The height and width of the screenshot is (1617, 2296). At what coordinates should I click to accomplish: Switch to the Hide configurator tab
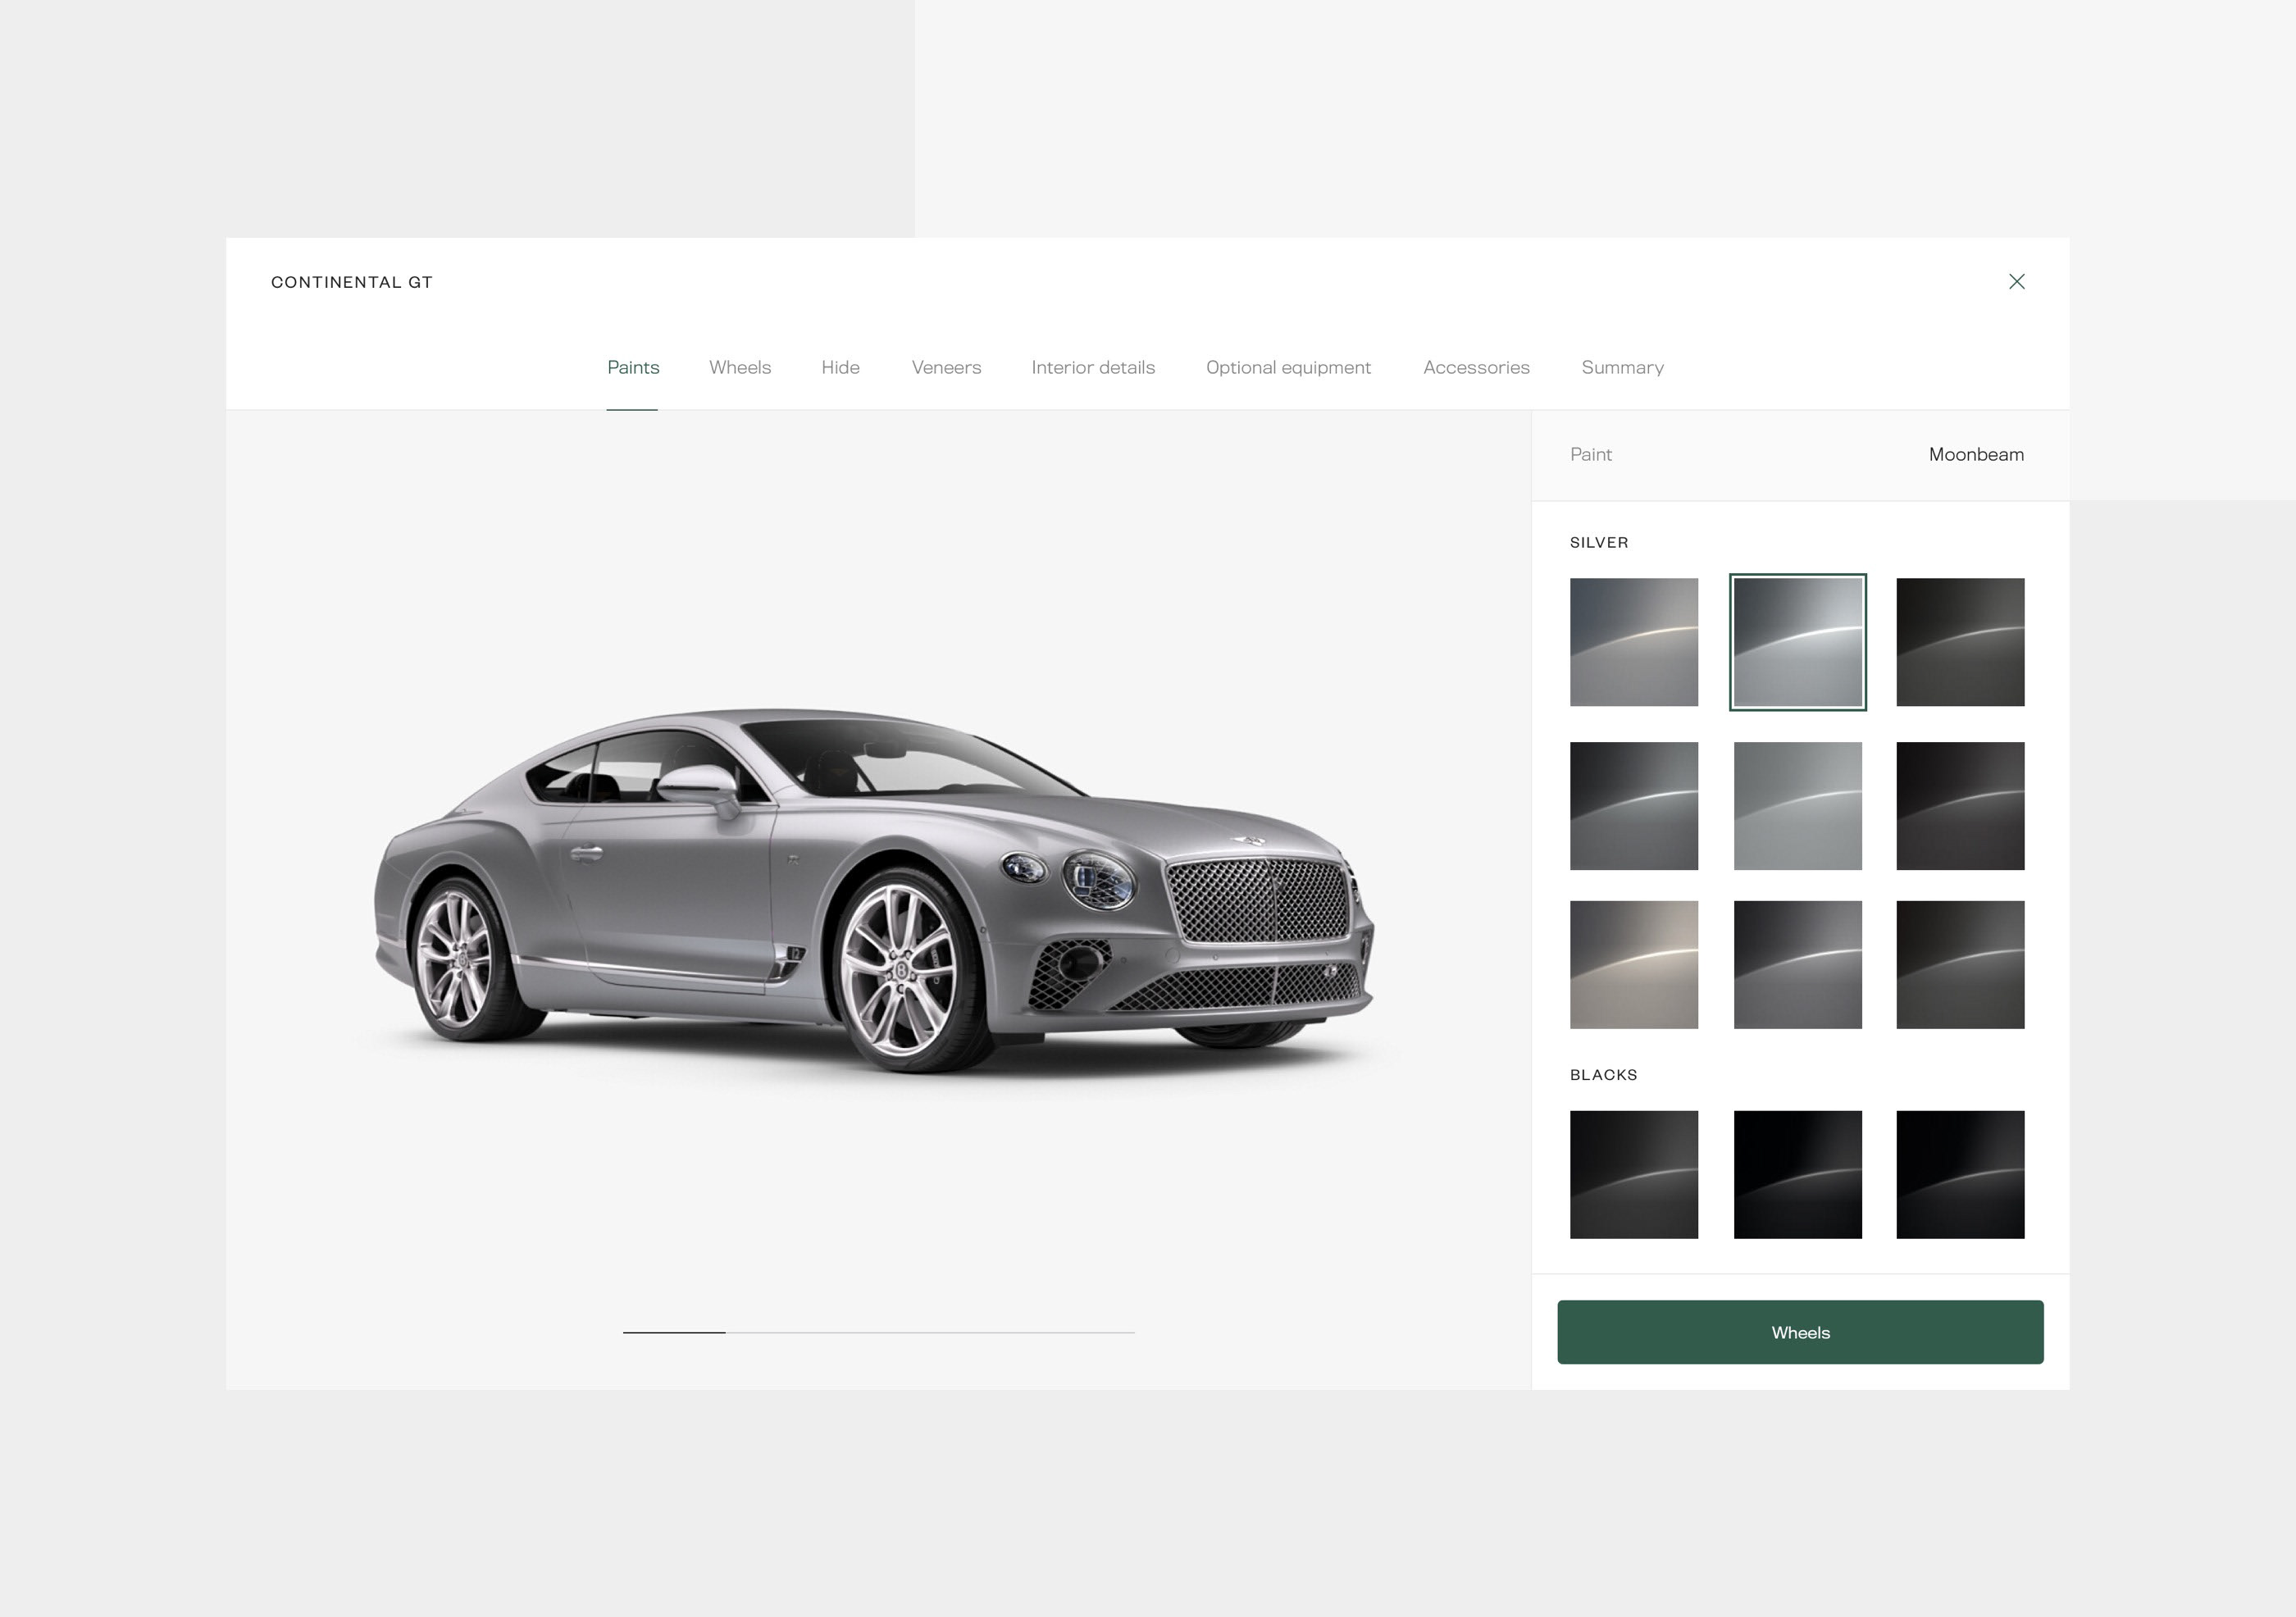(840, 367)
